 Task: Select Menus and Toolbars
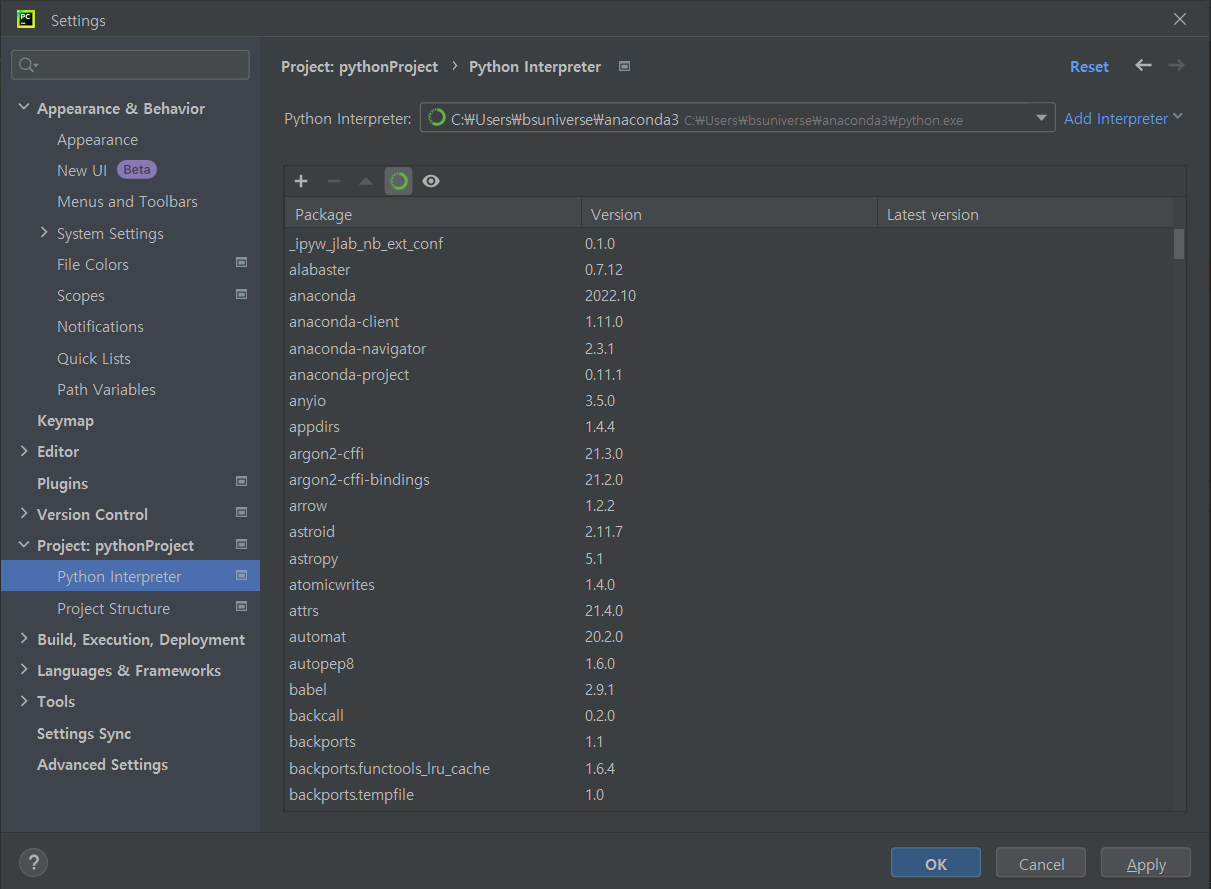(x=127, y=202)
